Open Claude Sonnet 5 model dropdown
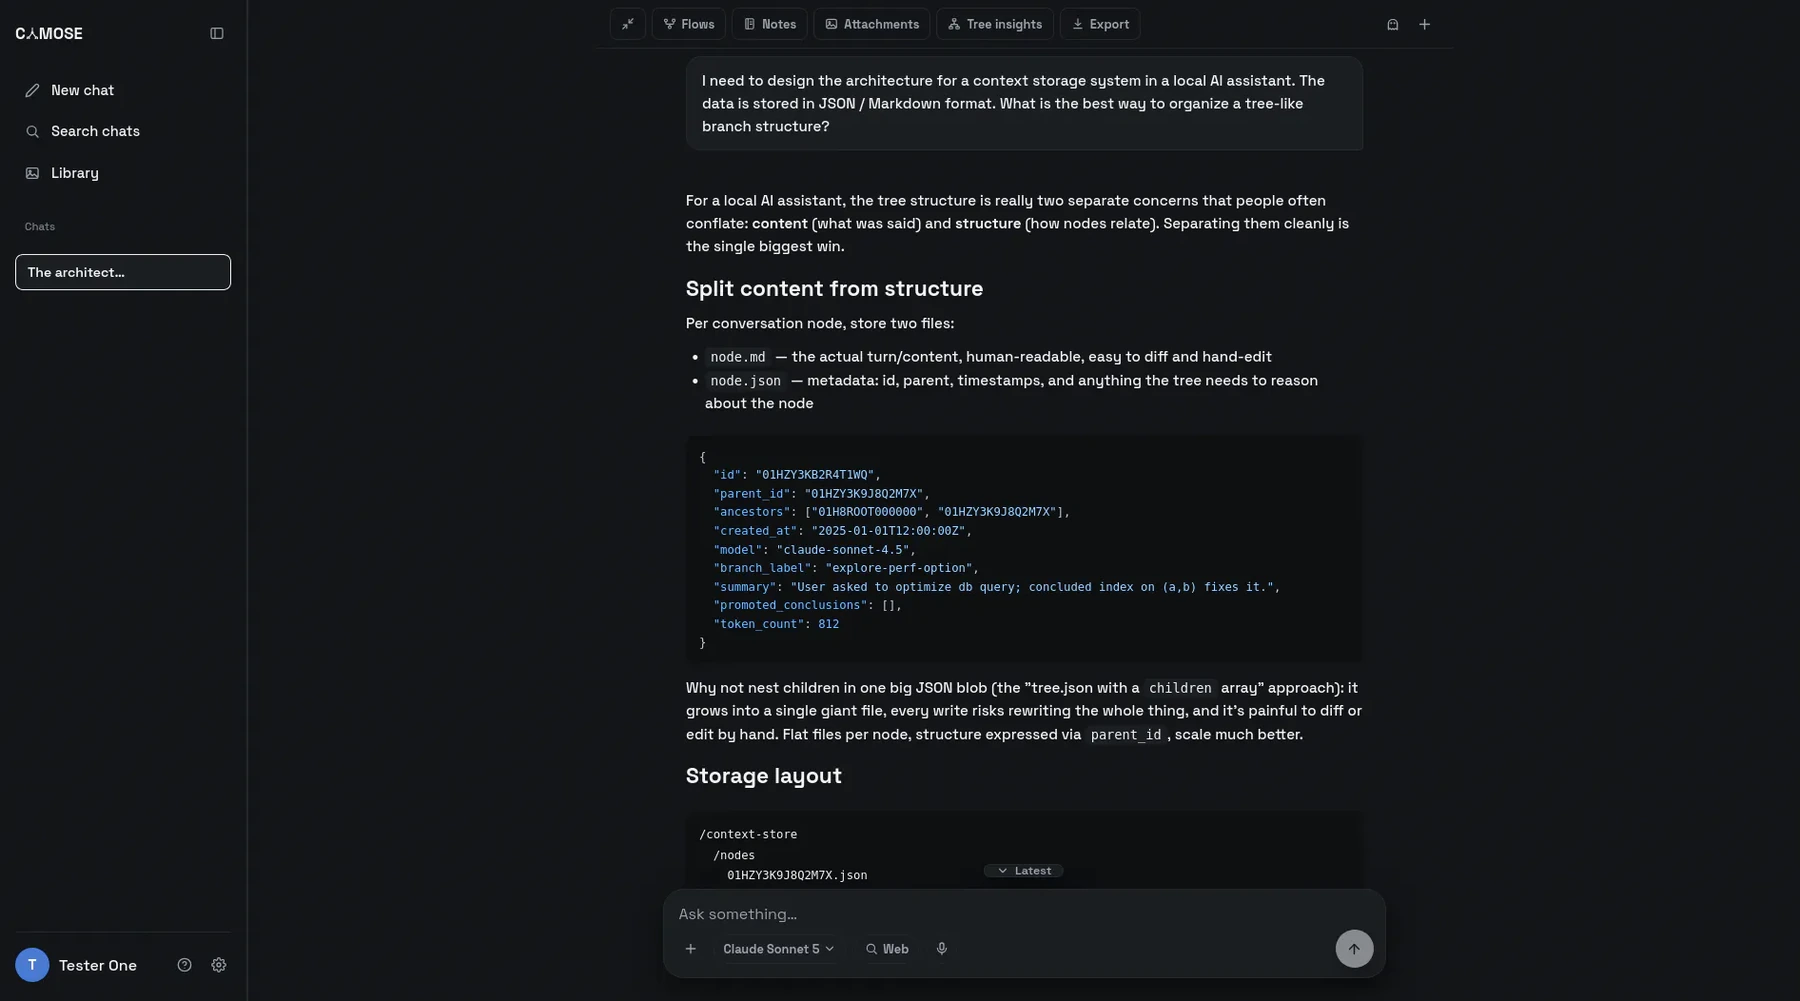 pos(778,949)
